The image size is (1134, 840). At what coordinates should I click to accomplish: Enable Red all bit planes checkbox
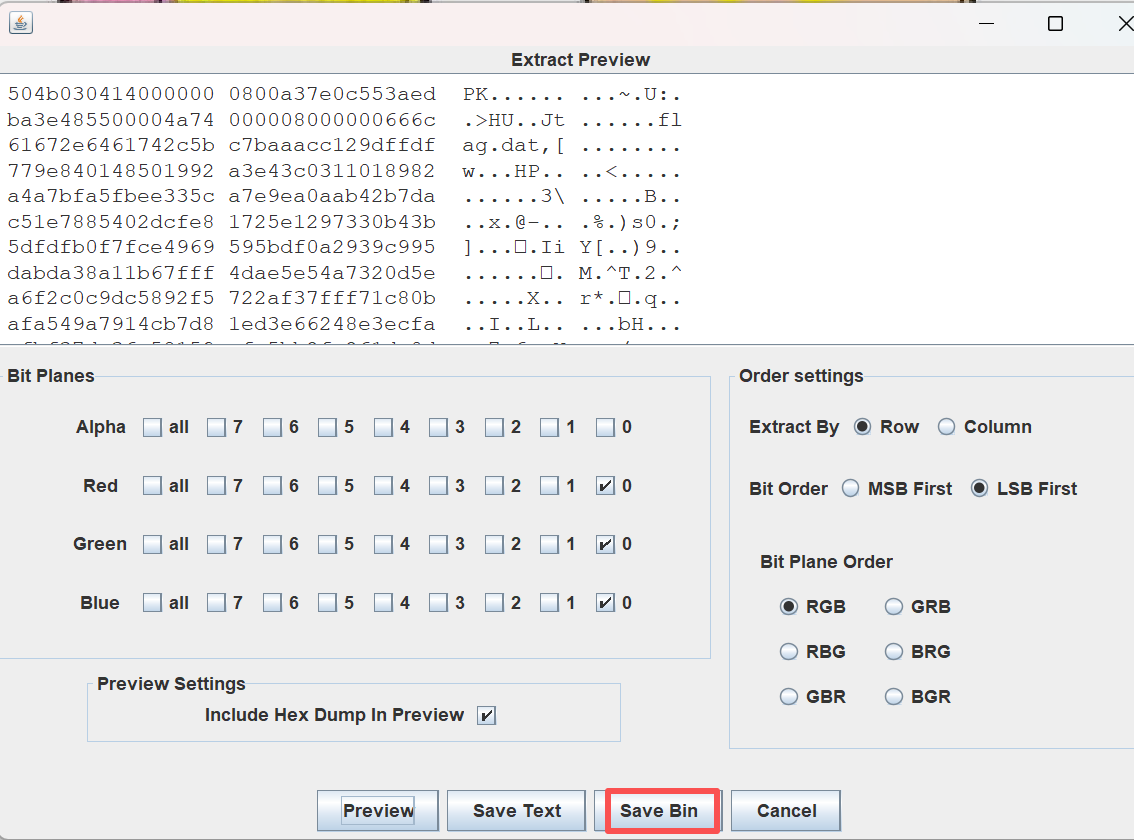[x=152, y=486]
